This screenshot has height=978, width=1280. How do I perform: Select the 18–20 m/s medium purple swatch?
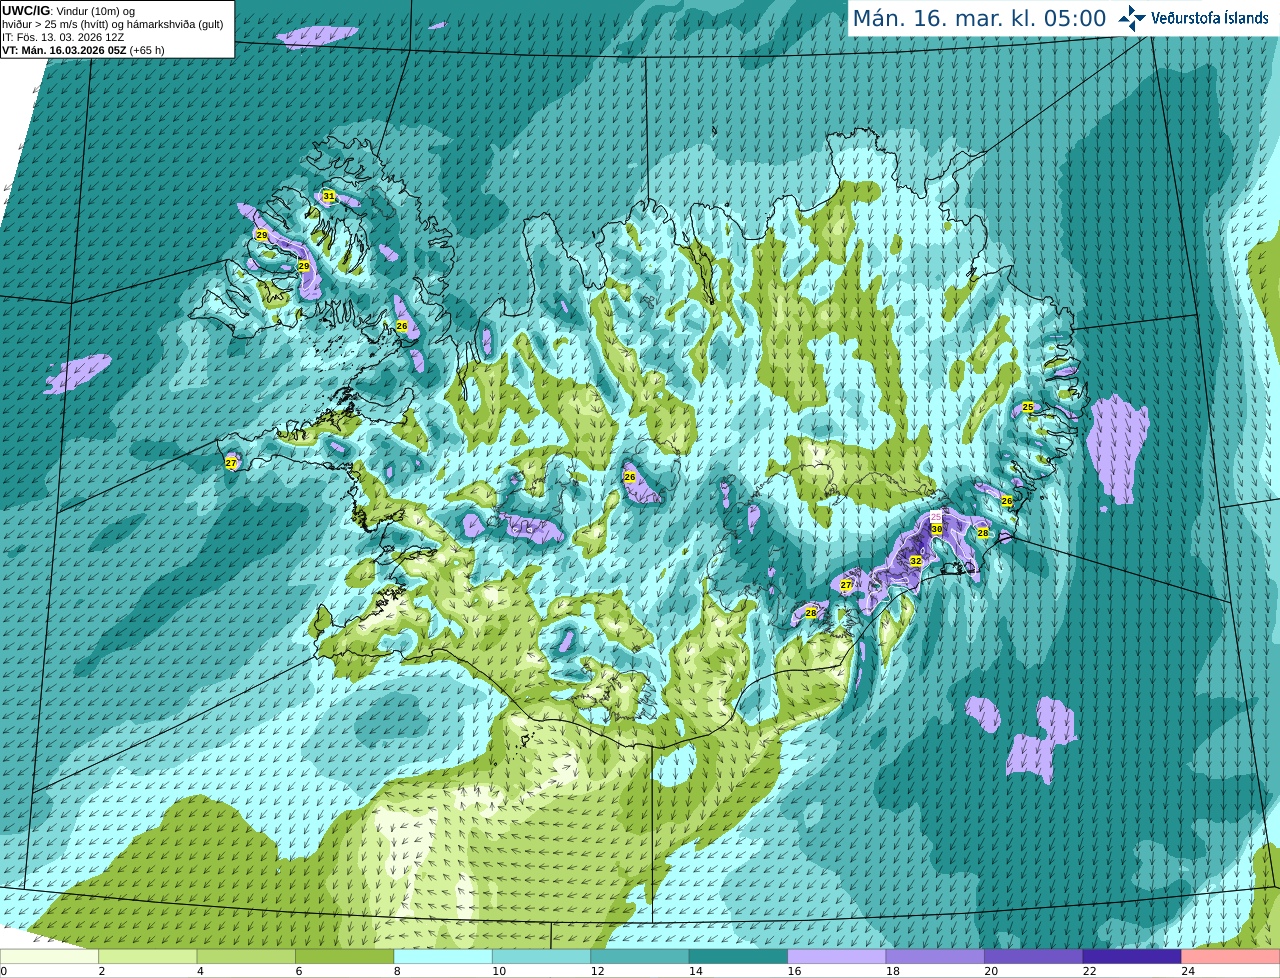[936, 956]
